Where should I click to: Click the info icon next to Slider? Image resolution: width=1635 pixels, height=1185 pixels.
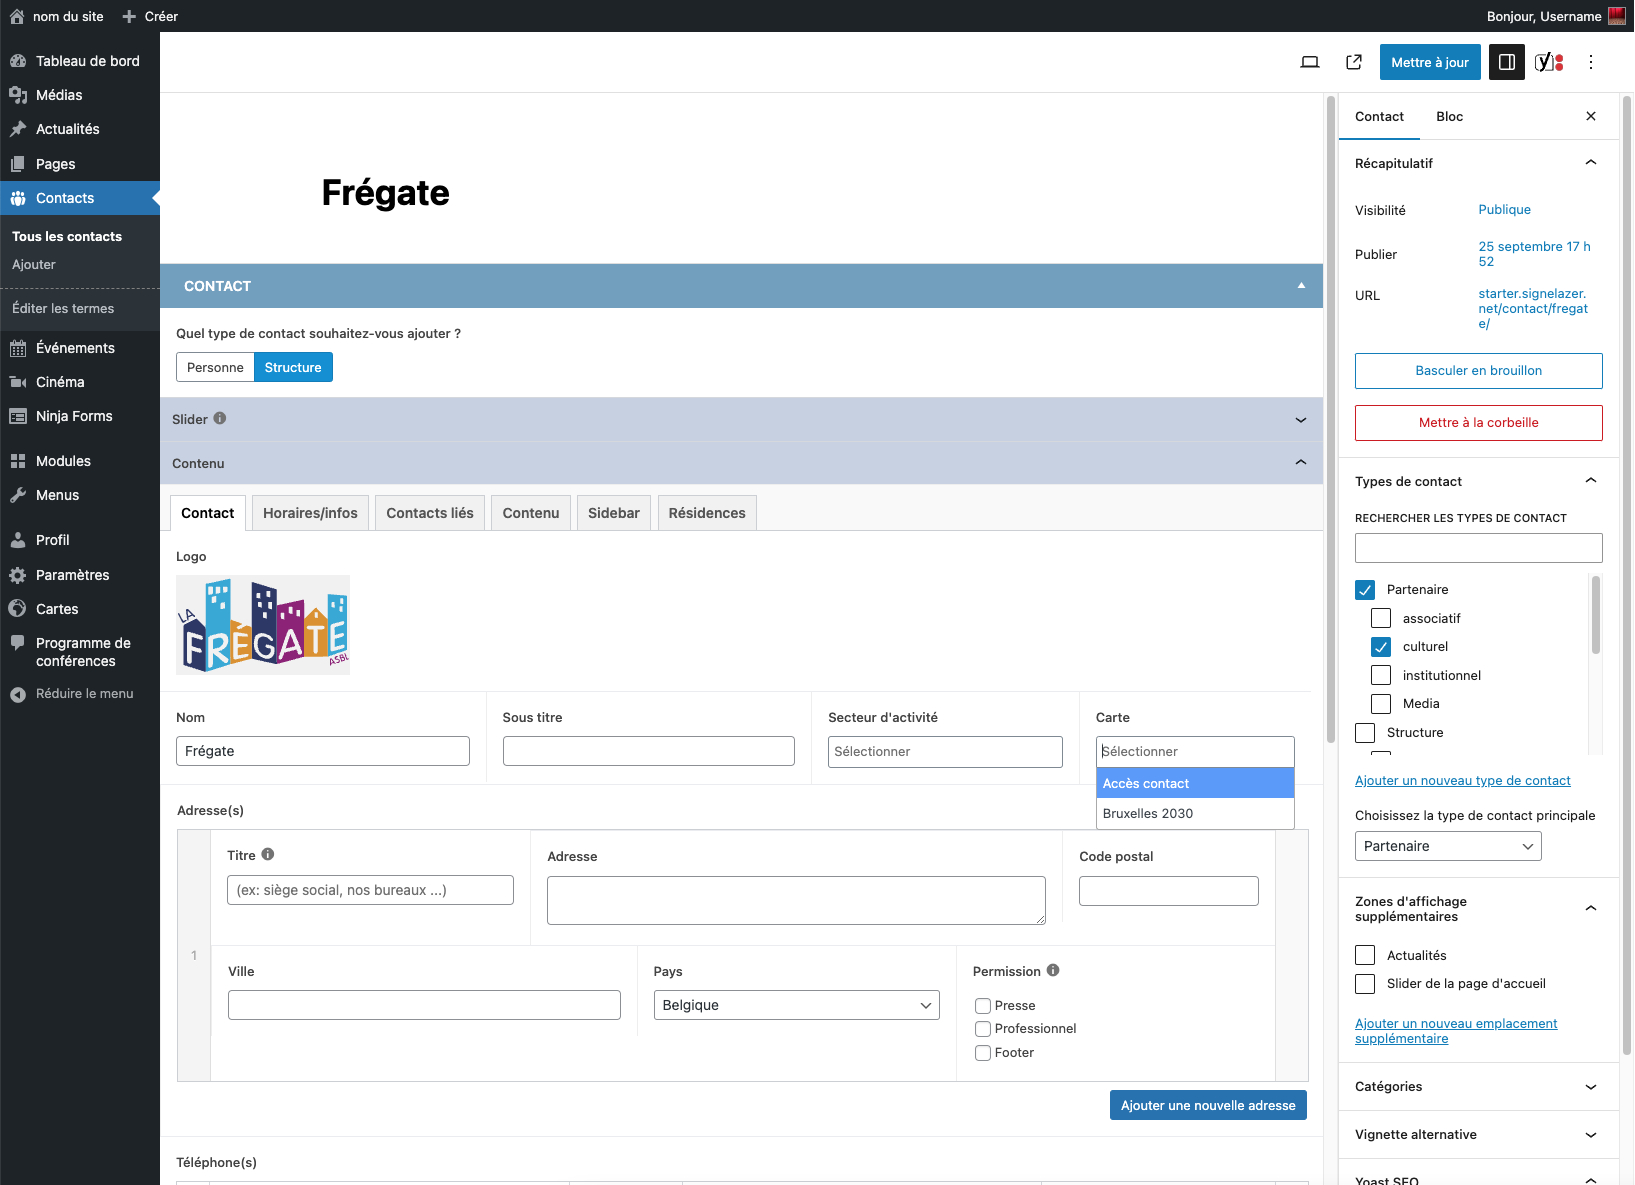[x=220, y=419]
